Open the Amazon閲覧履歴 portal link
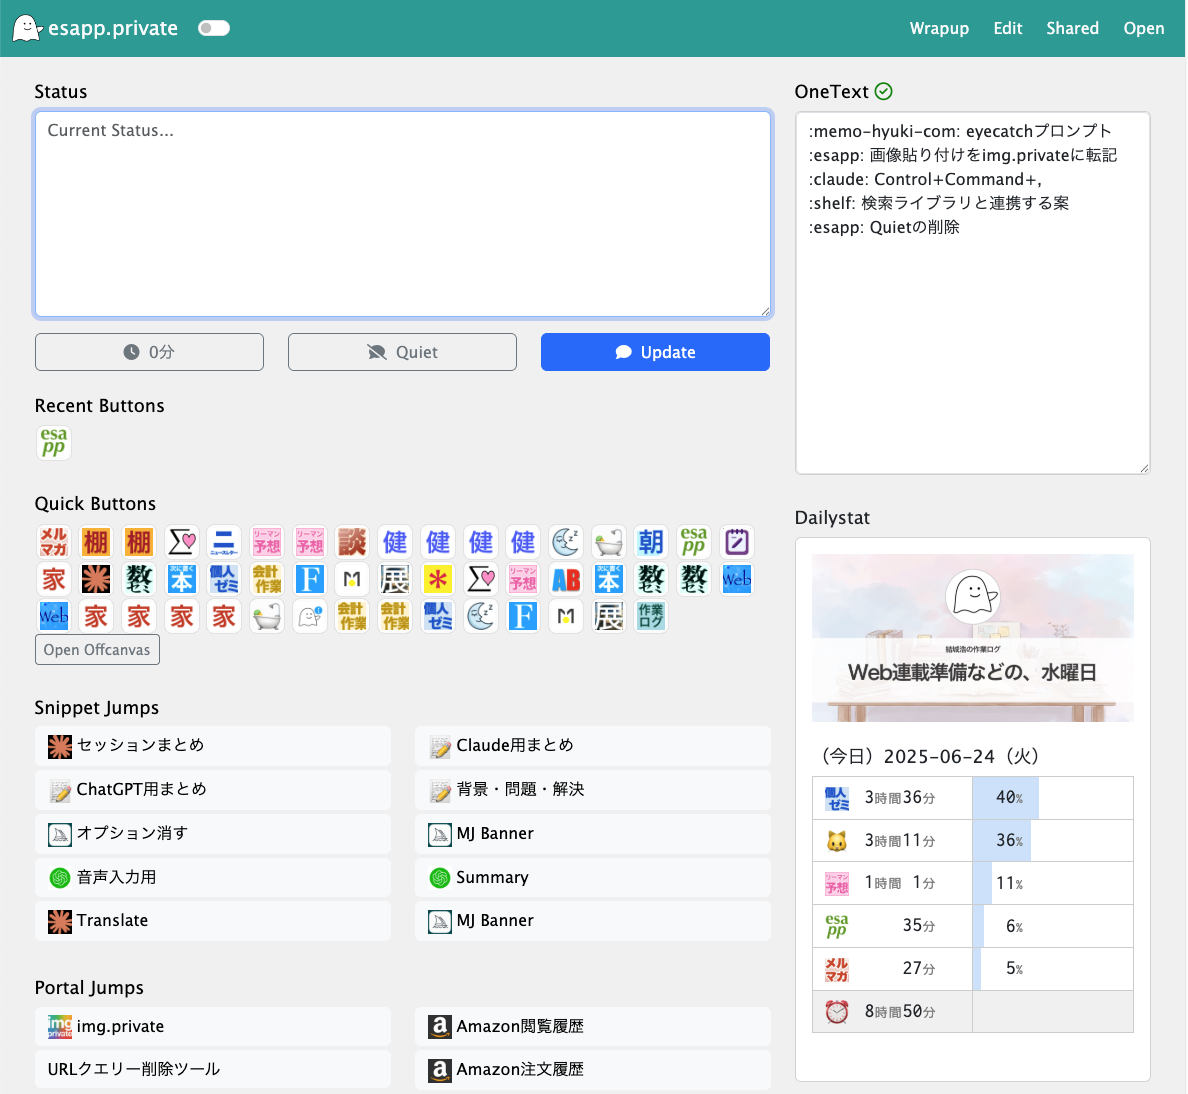 point(592,1027)
